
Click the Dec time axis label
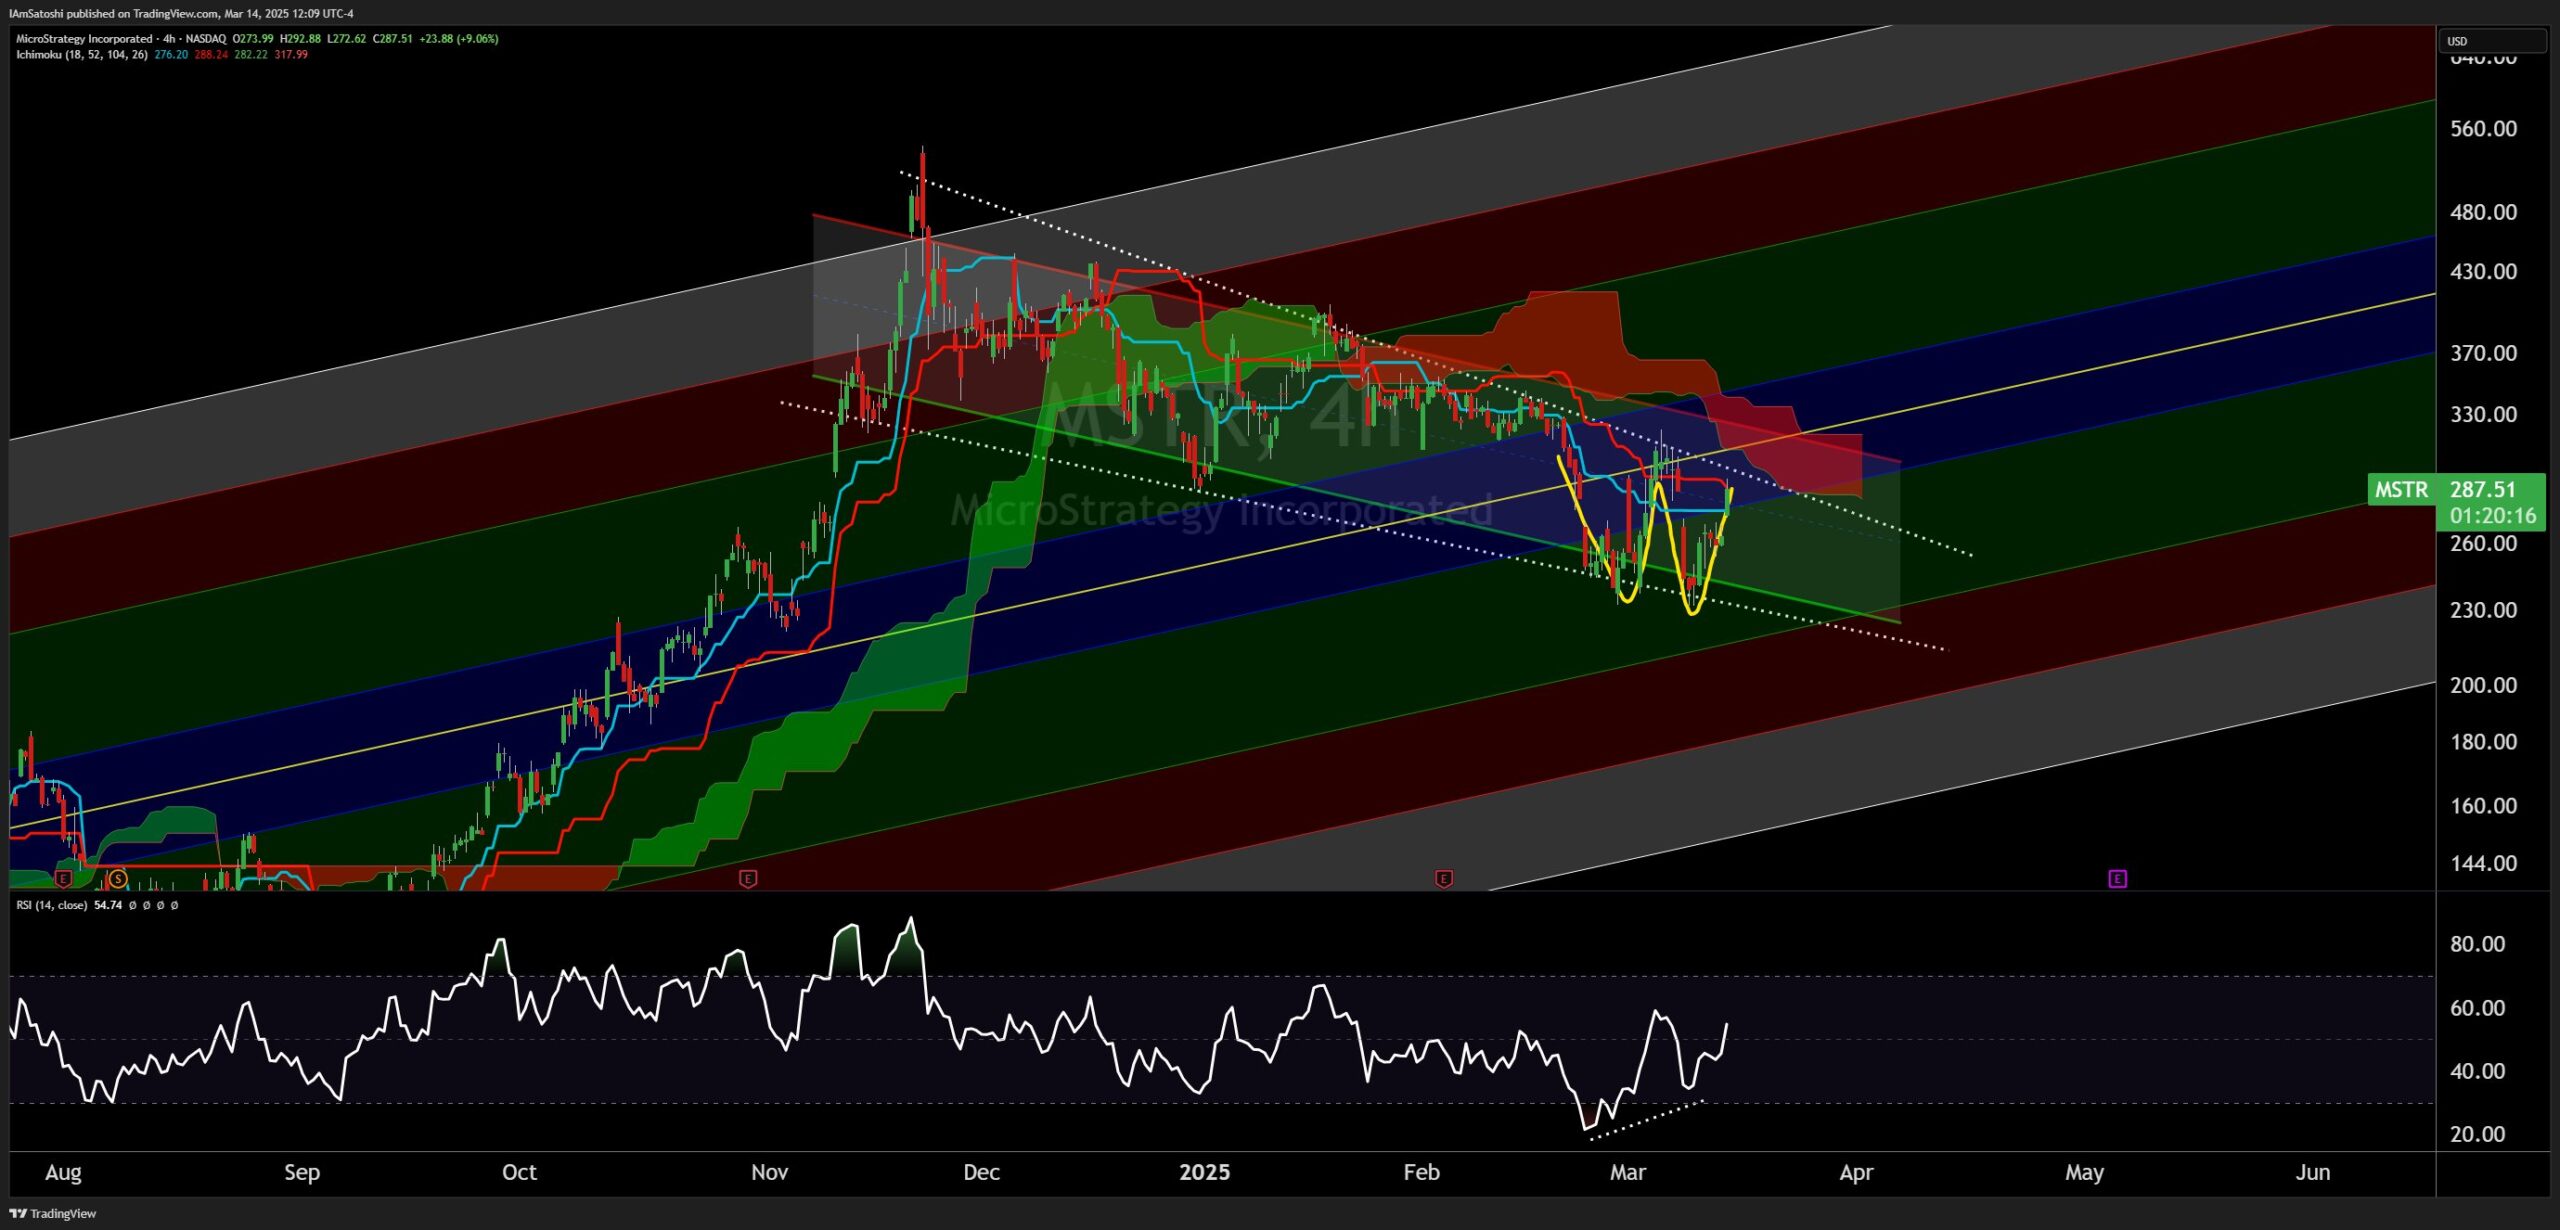pyautogui.click(x=981, y=1172)
